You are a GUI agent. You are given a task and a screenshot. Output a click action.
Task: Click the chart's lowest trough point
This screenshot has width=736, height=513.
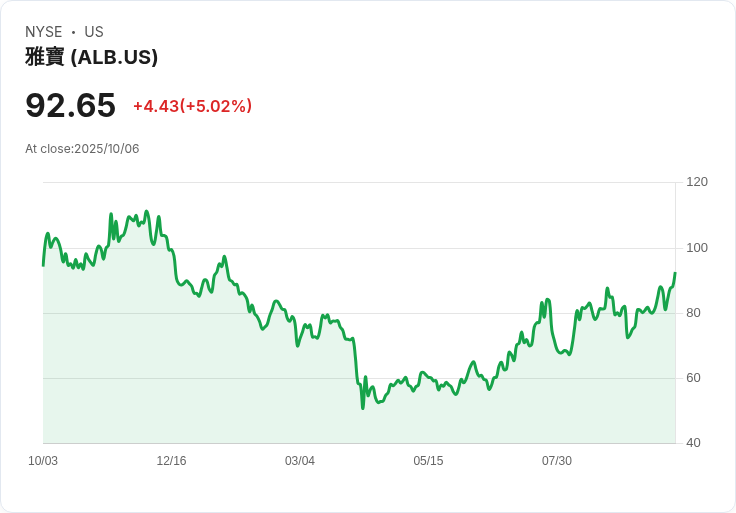[x=363, y=408]
